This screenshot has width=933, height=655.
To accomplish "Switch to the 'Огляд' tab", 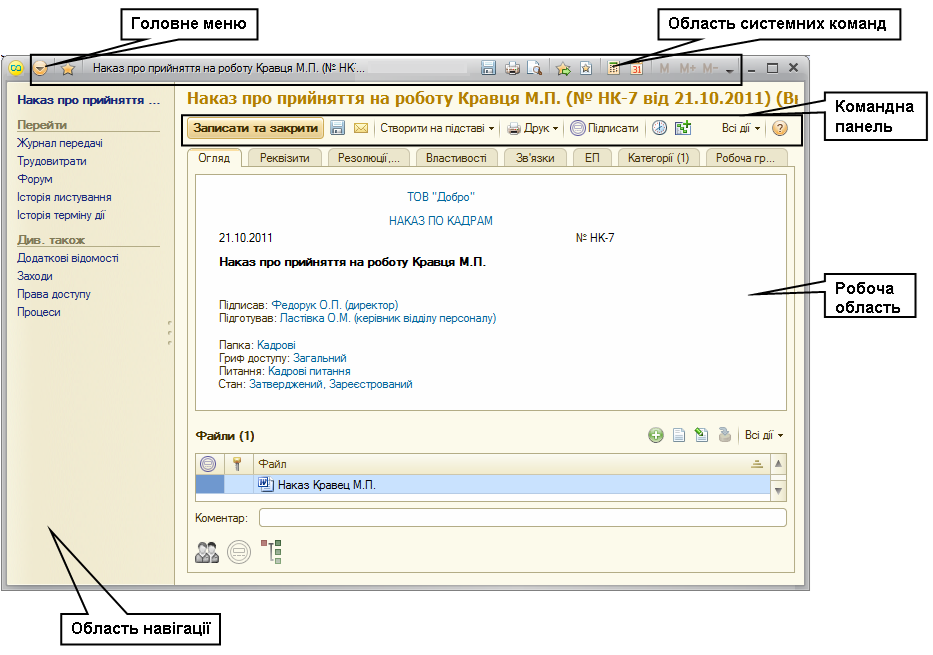I will coord(214,158).
